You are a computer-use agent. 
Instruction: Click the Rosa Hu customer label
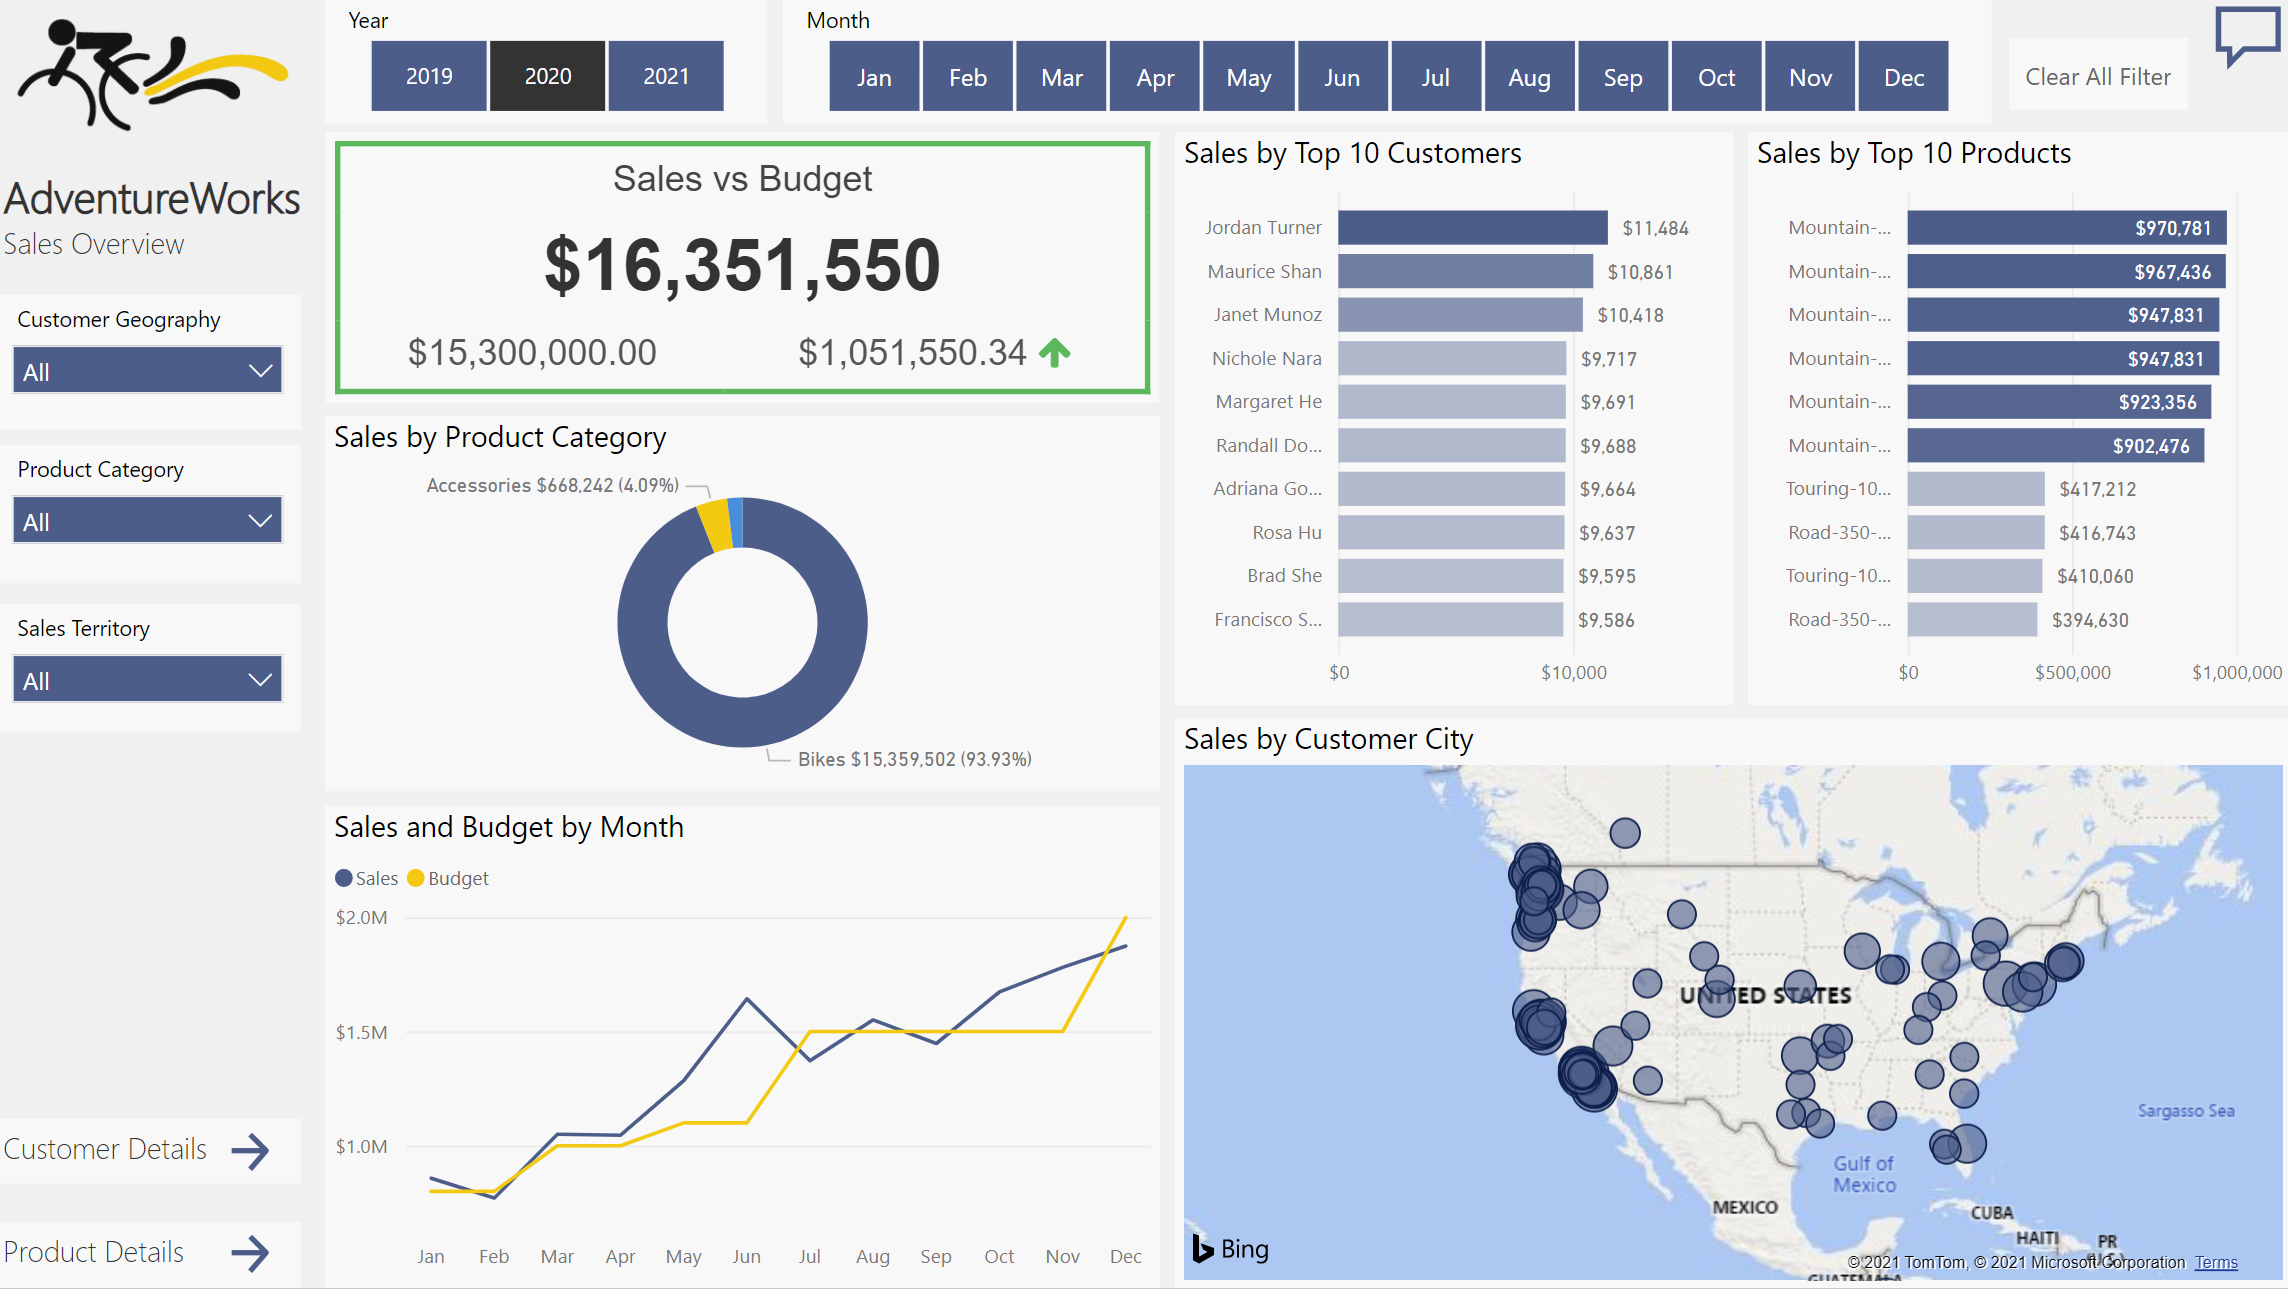pos(1287,532)
